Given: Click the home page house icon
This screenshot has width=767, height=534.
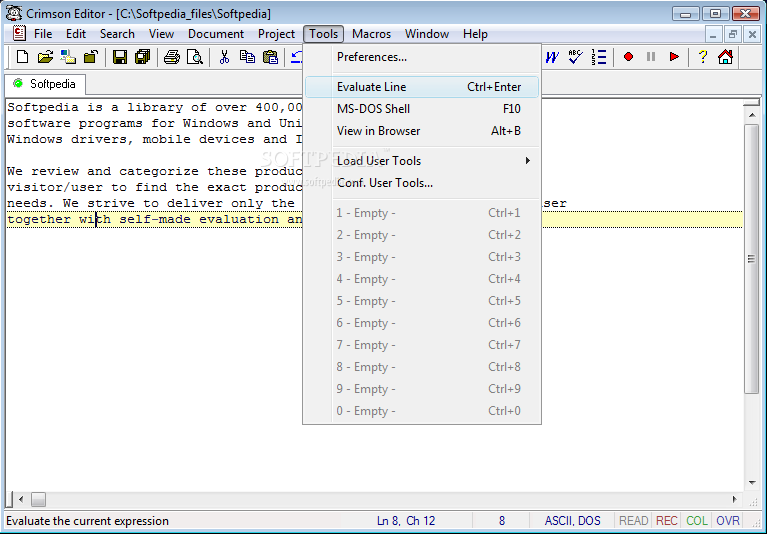Looking at the screenshot, I should point(725,57).
